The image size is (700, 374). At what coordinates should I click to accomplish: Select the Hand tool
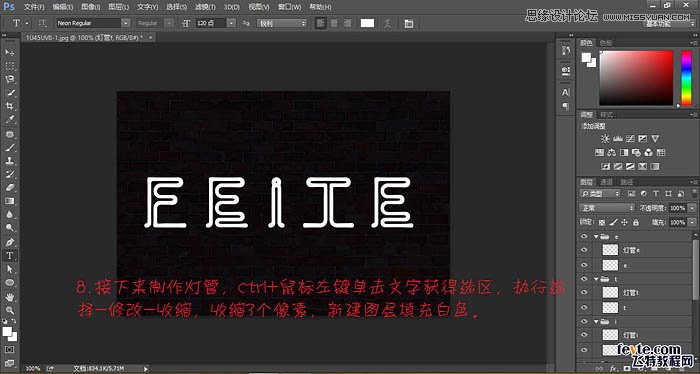[x=9, y=297]
